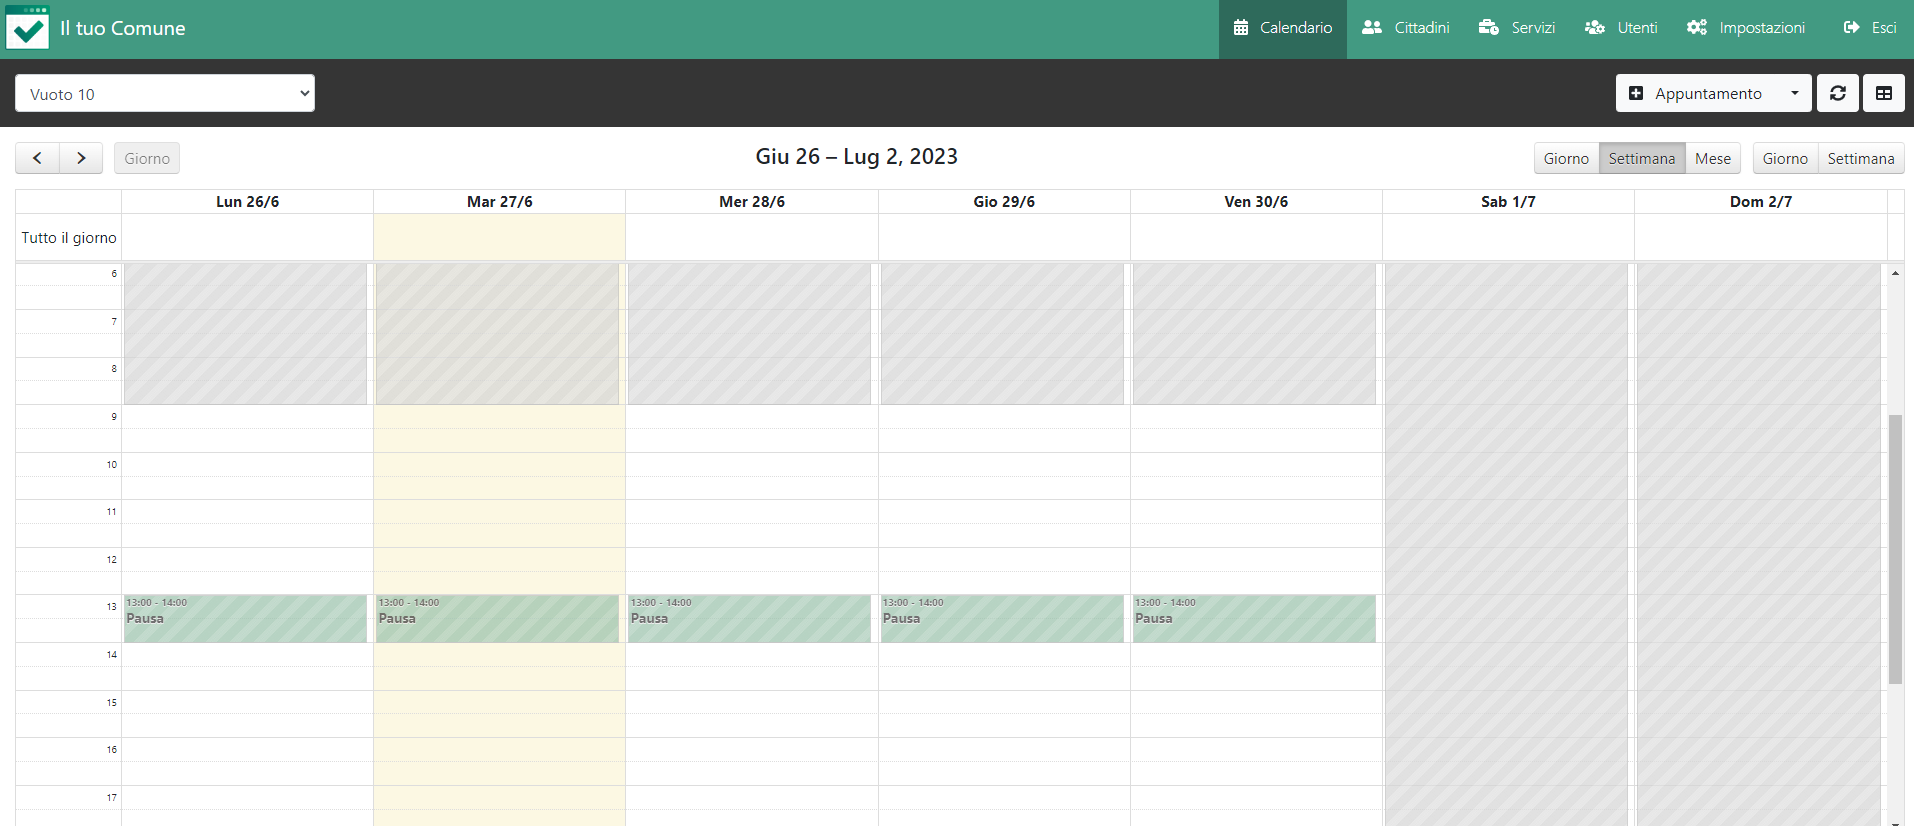Open Utenti tab in navbar
1914x826 pixels.
[x=1621, y=28]
